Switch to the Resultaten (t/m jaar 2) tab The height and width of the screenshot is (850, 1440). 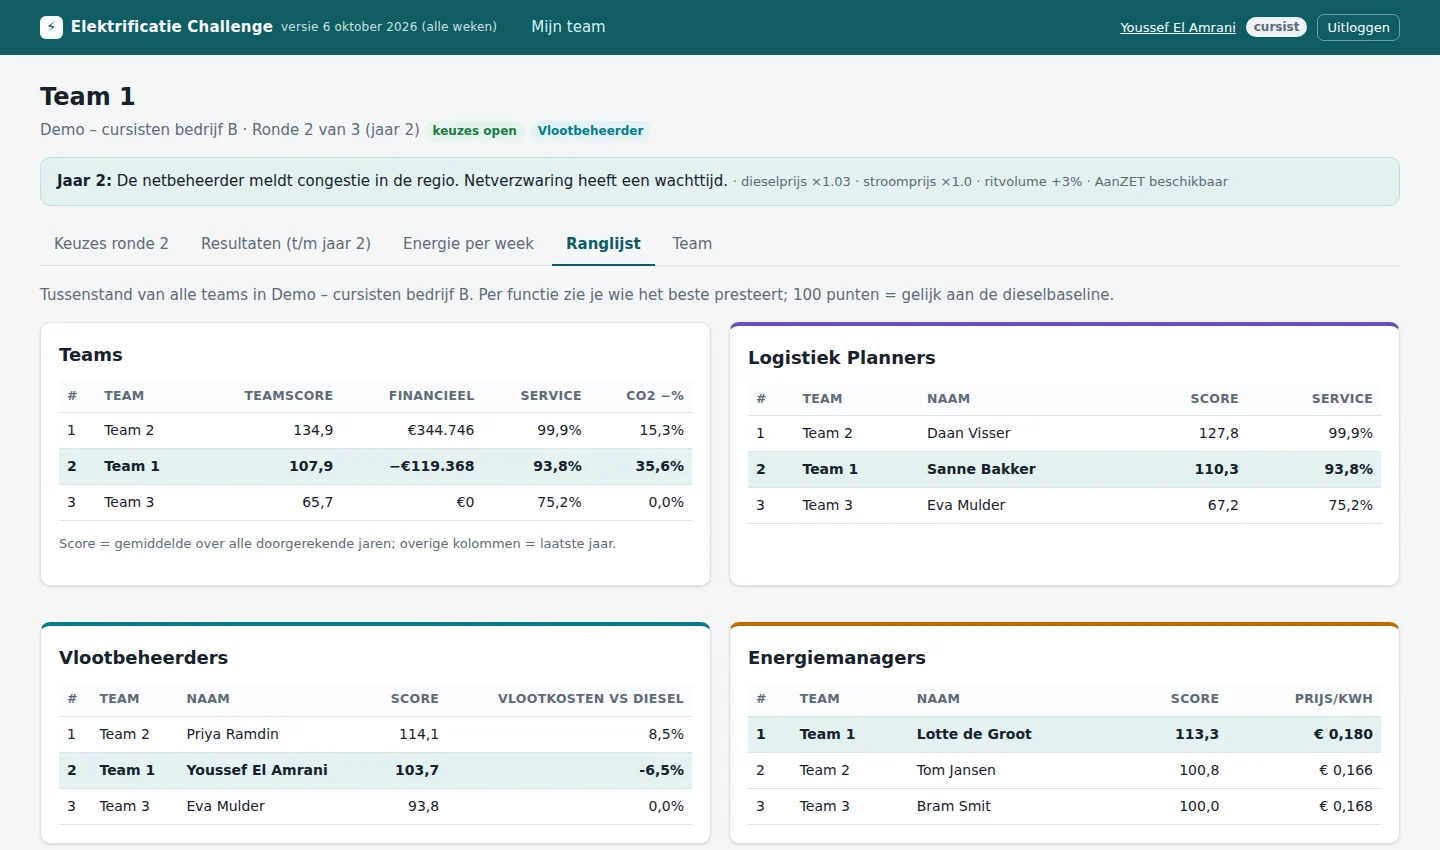pos(286,244)
